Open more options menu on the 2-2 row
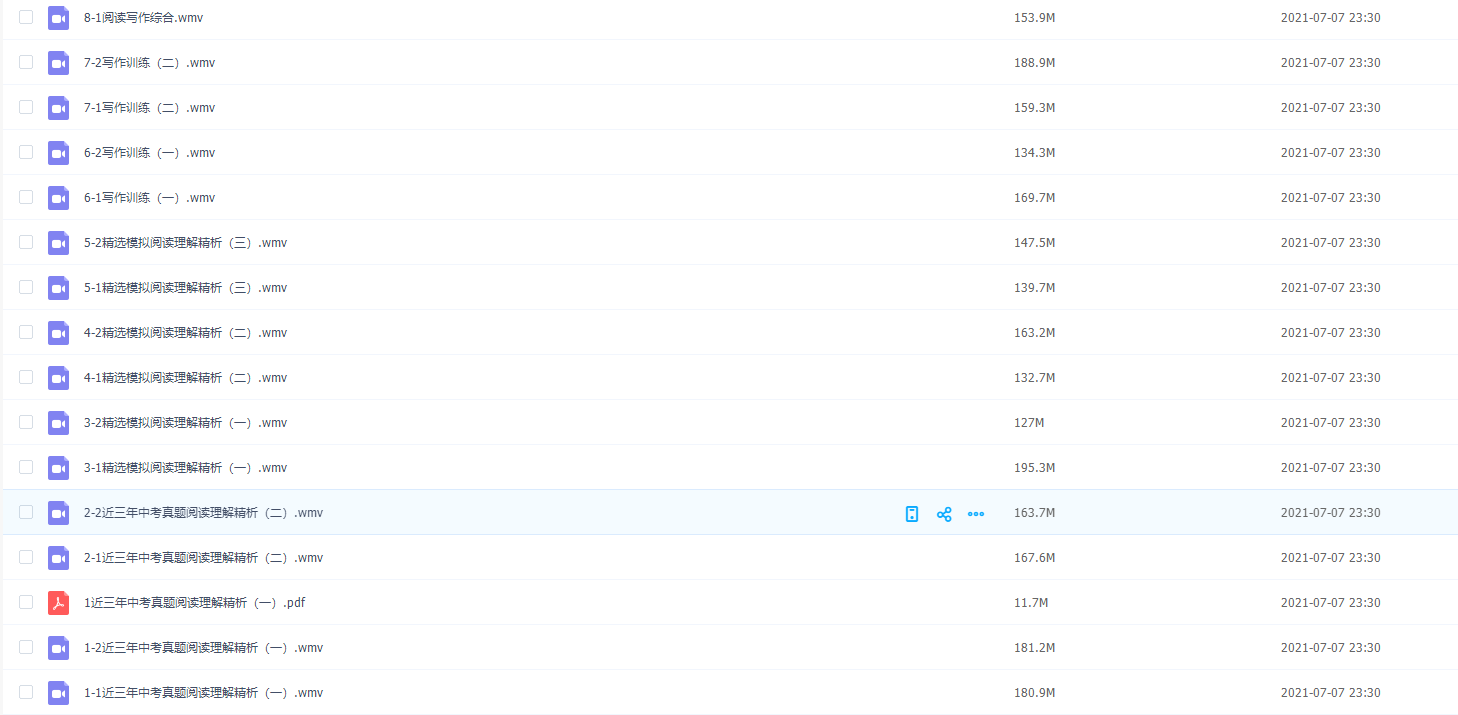This screenshot has height=715, width=1458. coord(975,514)
